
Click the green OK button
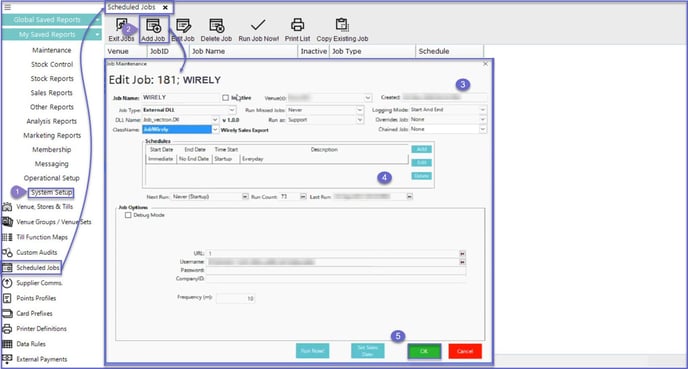coord(424,351)
